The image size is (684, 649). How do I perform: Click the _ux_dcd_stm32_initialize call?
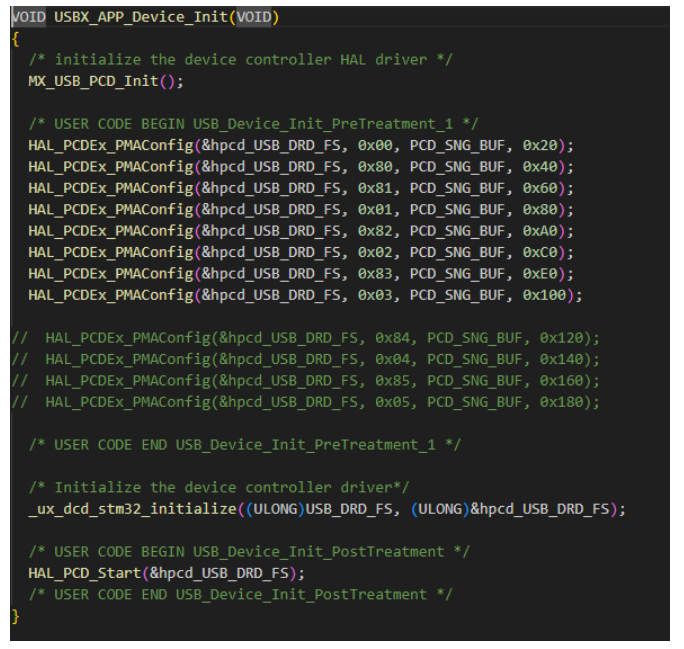click(x=327, y=509)
